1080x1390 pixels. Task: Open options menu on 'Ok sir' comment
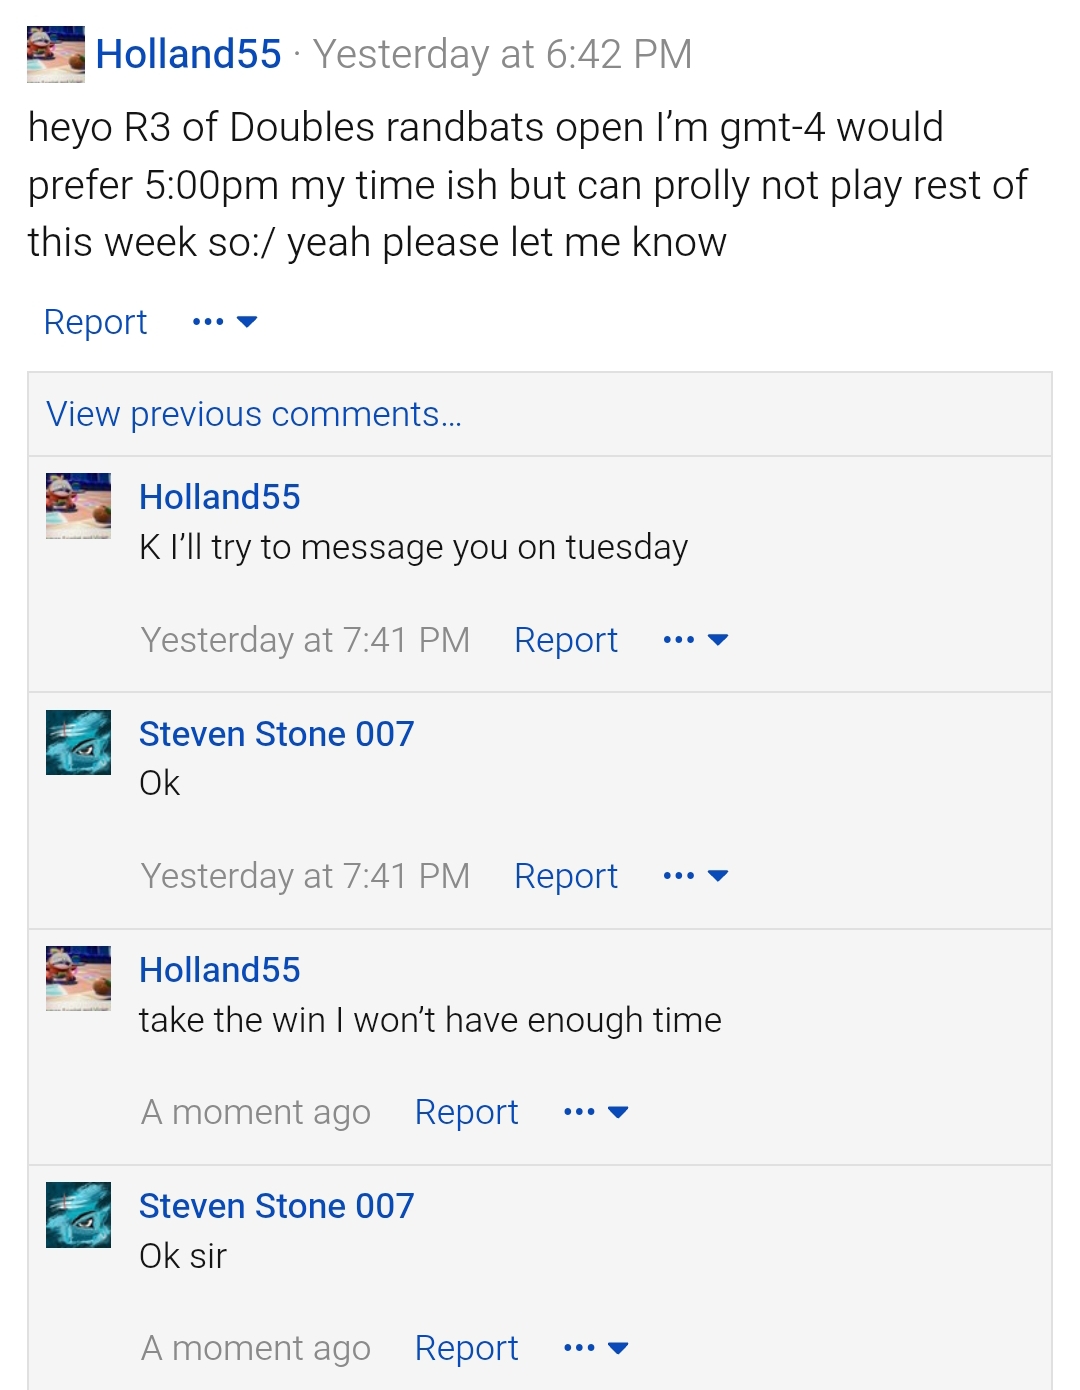596,1348
